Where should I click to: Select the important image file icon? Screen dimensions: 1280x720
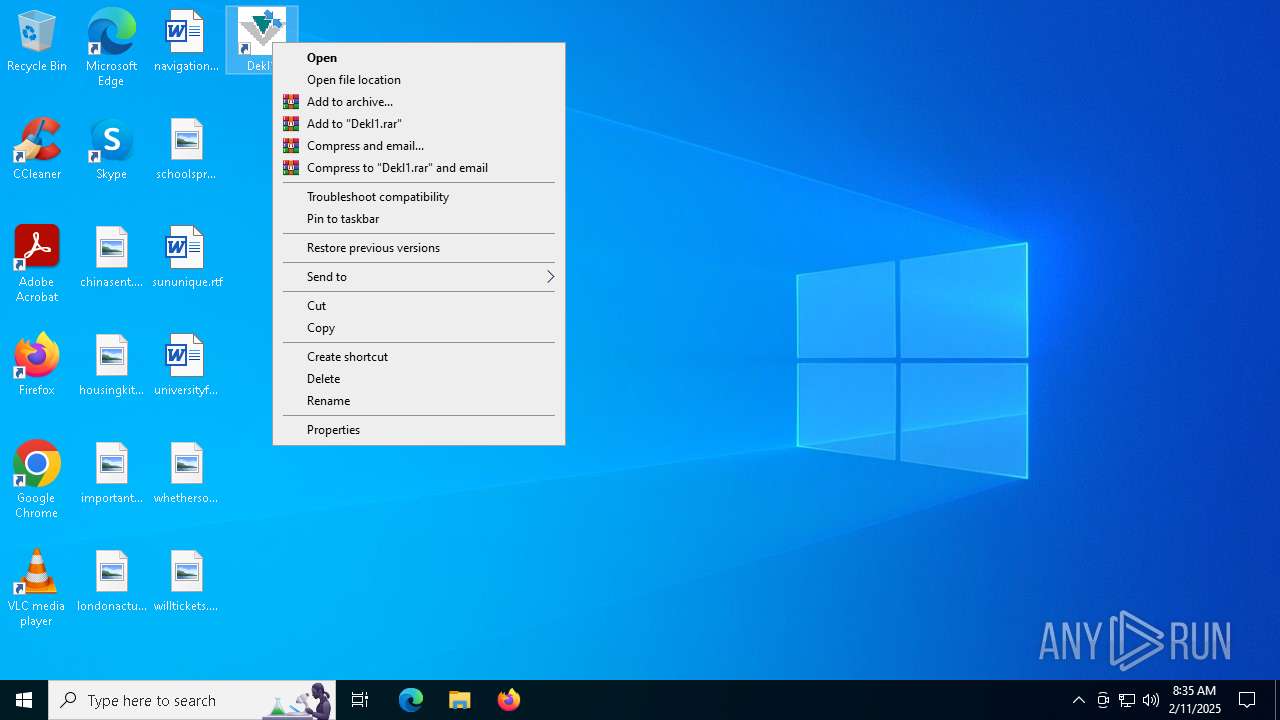tap(111, 474)
